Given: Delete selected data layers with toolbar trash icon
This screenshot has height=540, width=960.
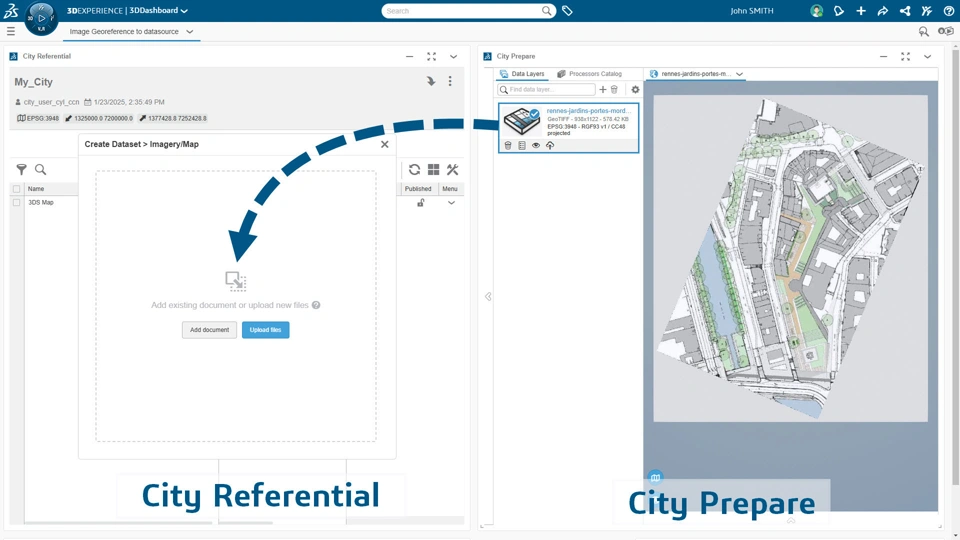Looking at the screenshot, I should tap(614, 89).
